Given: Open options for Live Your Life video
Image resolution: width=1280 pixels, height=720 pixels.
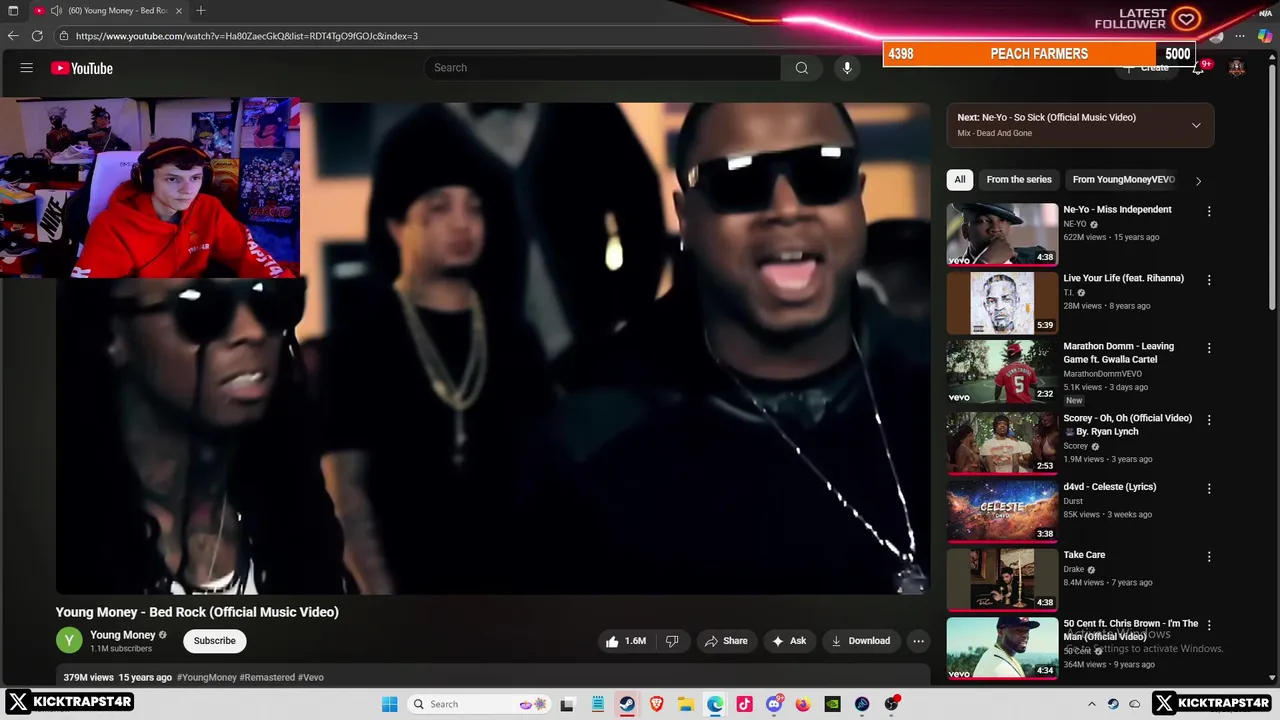Looking at the screenshot, I should click(1209, 280).
